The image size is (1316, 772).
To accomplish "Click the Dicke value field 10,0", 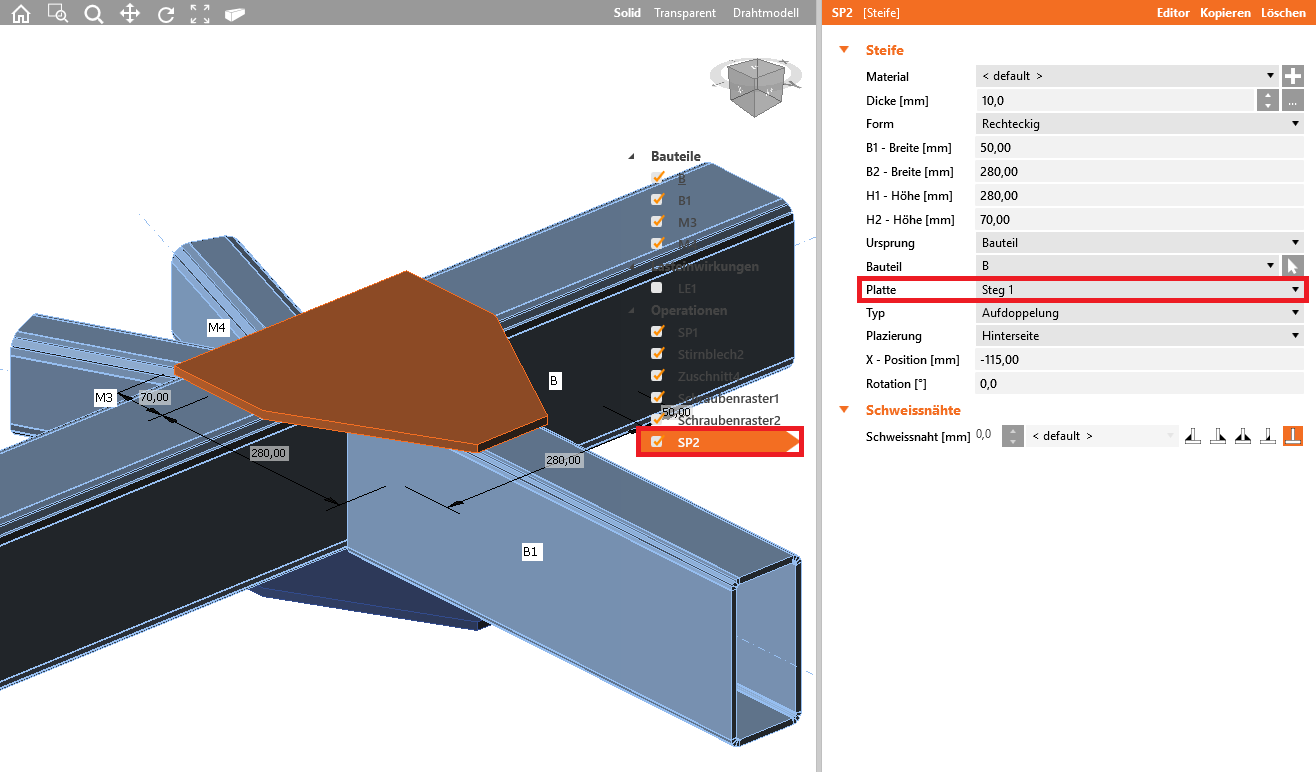I will pos(1115,100).
